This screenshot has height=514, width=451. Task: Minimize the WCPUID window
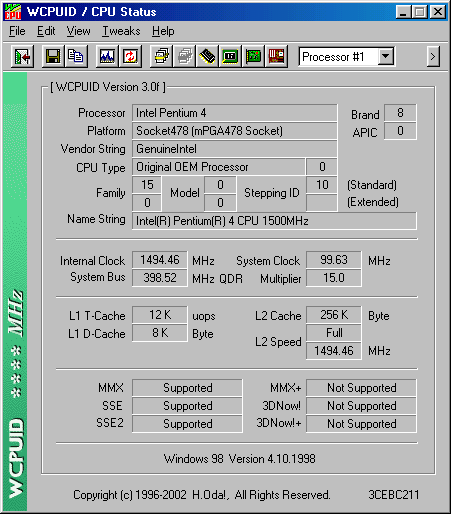(x=403, y=12)
